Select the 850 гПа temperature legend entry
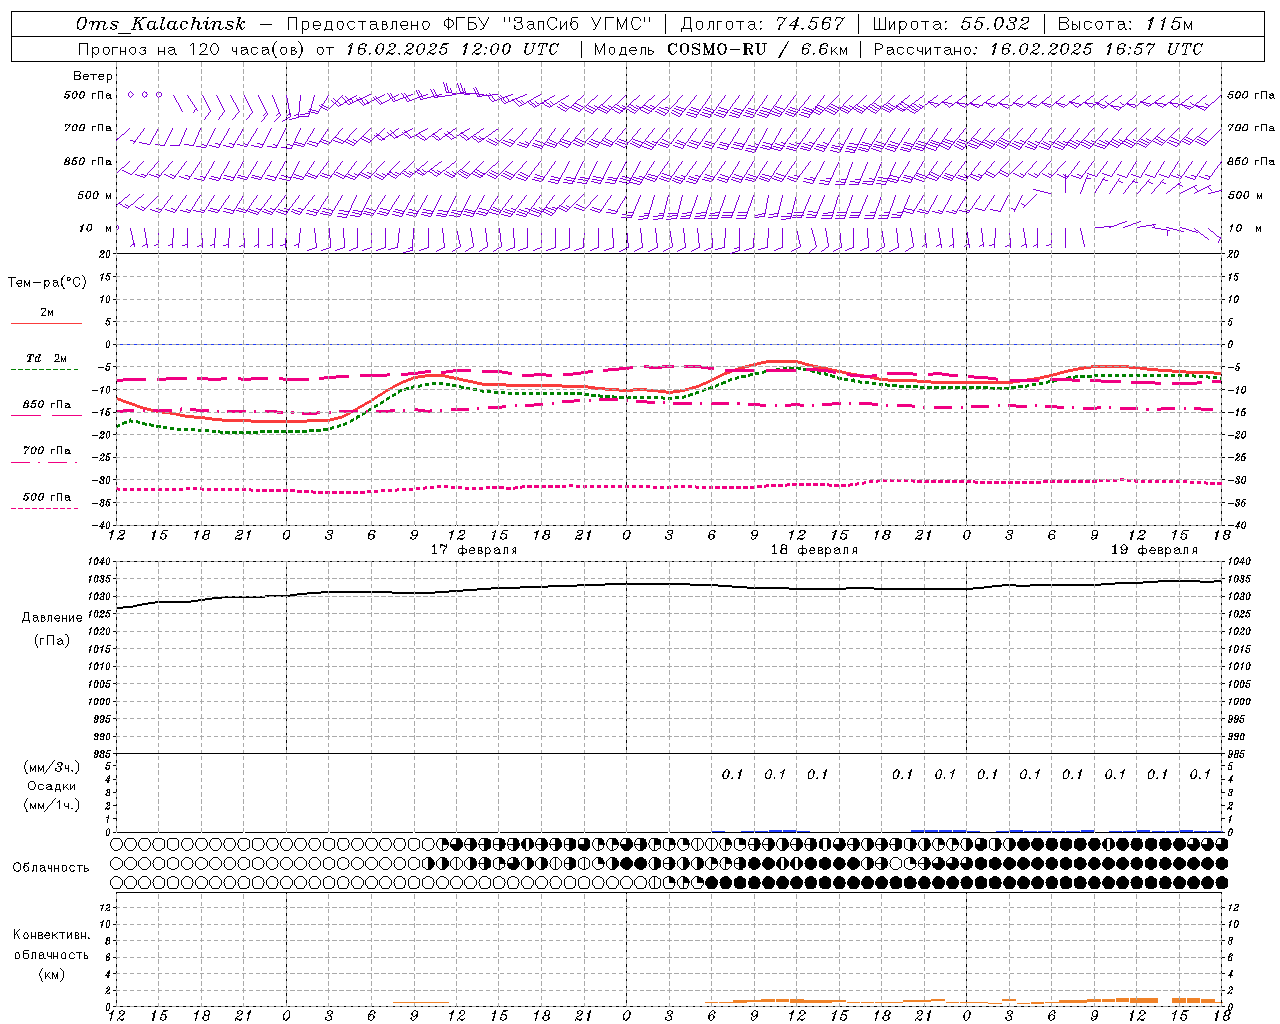The height and width of the screenshot is (1024, 1280). coord(46,406)
